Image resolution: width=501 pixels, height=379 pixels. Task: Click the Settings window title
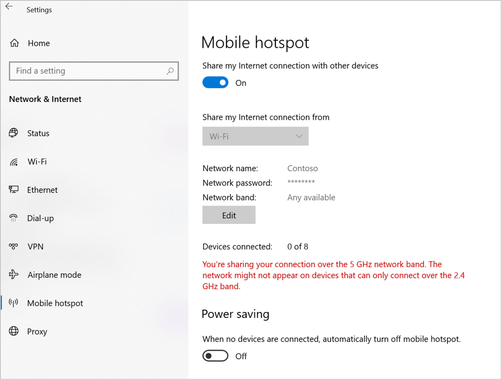[x=39, y=10]
